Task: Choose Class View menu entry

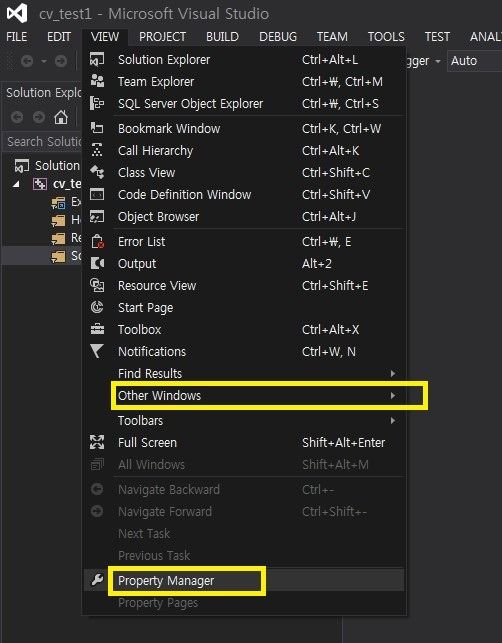Action: [x=244, y=172]
